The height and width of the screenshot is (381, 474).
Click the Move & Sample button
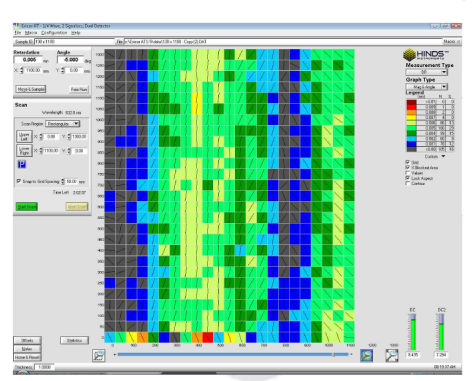[x=31, y=89]
